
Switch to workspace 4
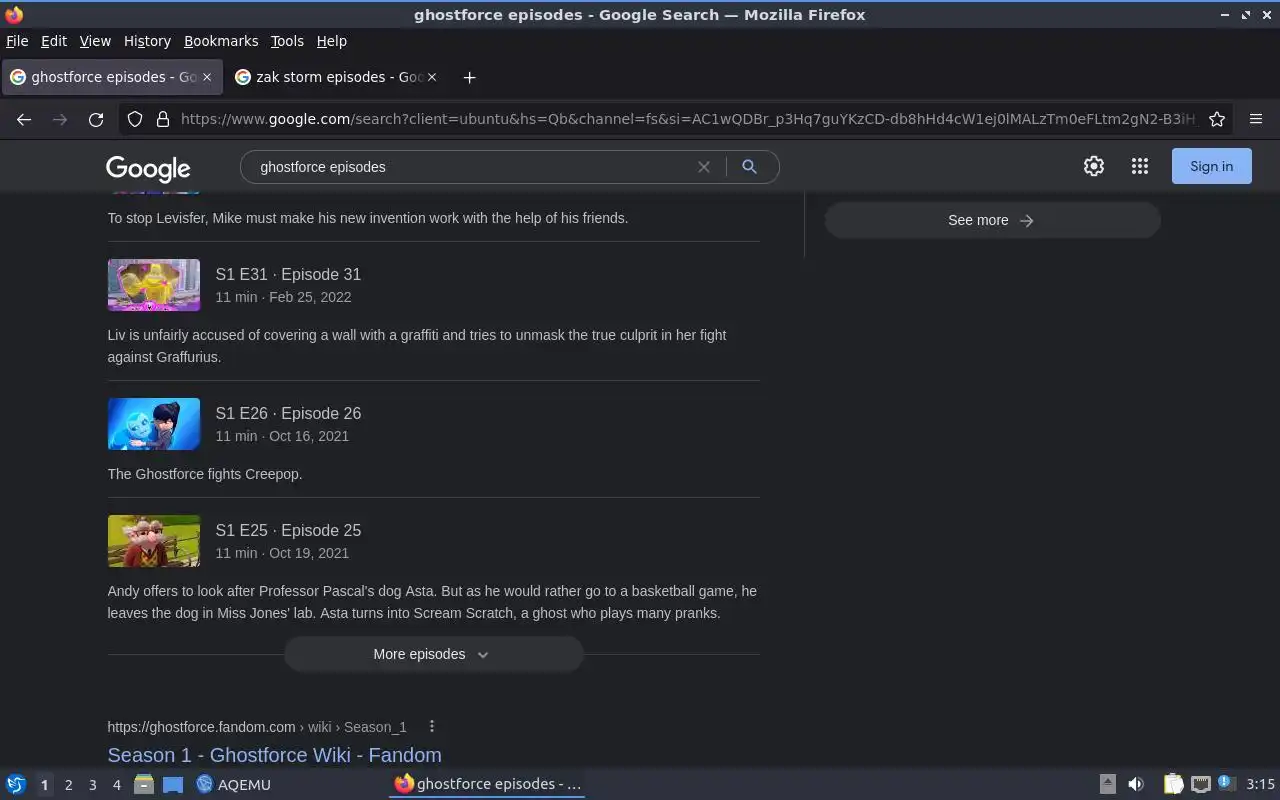pyautogui.click(x=116, y=785)
